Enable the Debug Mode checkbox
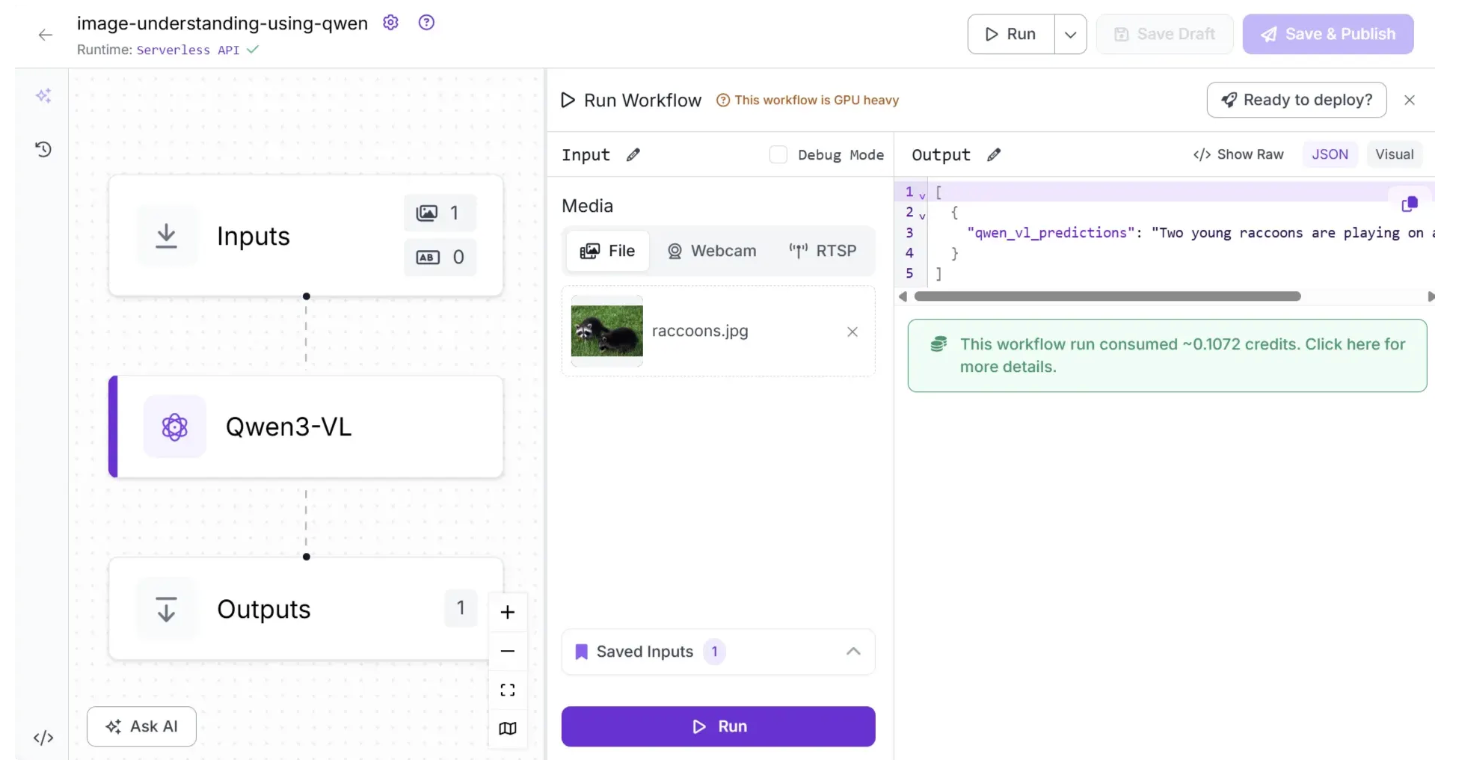Image resolution: width=1470 pixels, height=776 pixels. coord(778,155)
